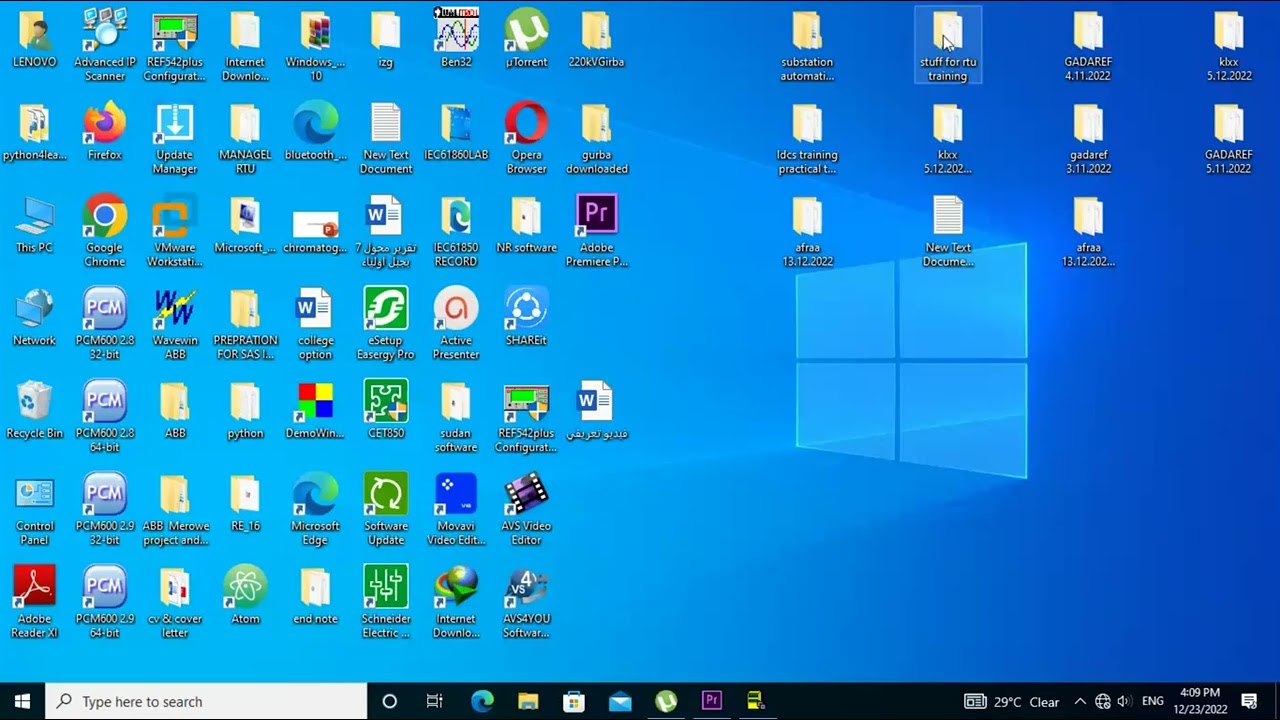Select the end note folder
1280x720 pixels.
(x=315, y=596)
